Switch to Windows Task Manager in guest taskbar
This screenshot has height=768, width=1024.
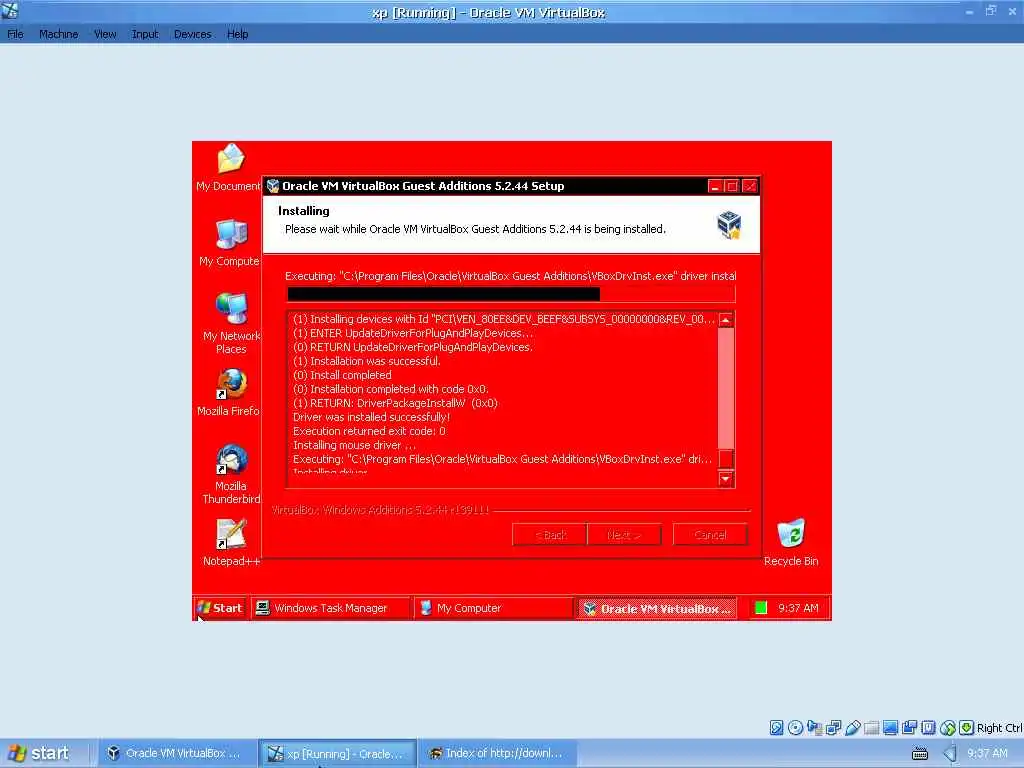(x=330, y=608)
